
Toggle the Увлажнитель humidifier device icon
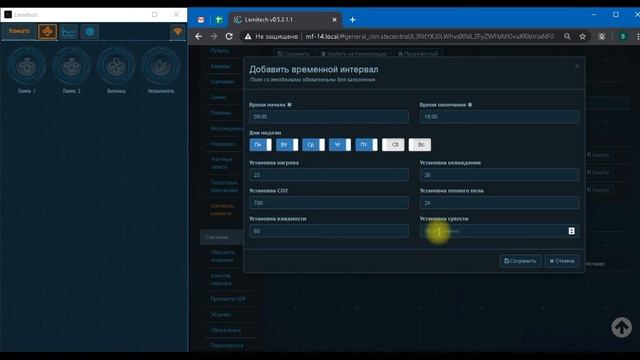pyautogui.click(x=161, y=66)
